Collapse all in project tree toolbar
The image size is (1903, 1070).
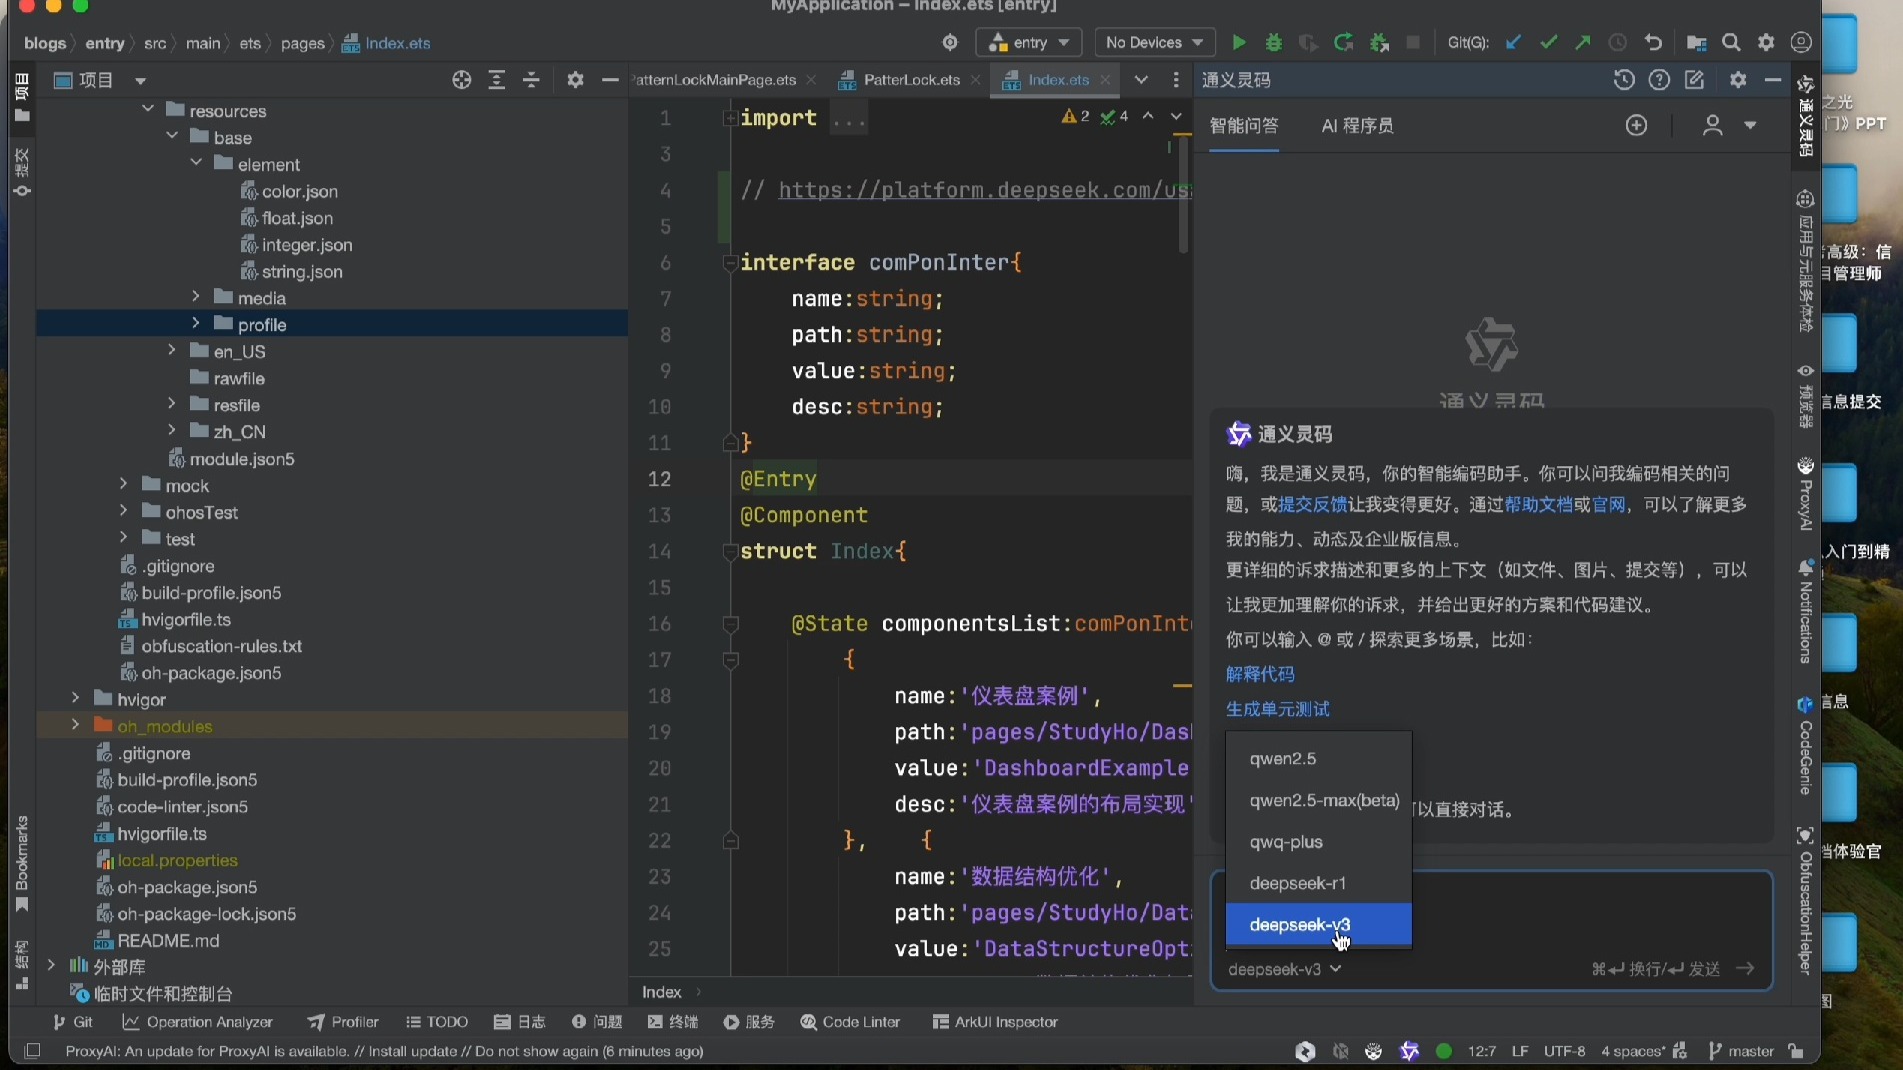(x=531, y=80)
